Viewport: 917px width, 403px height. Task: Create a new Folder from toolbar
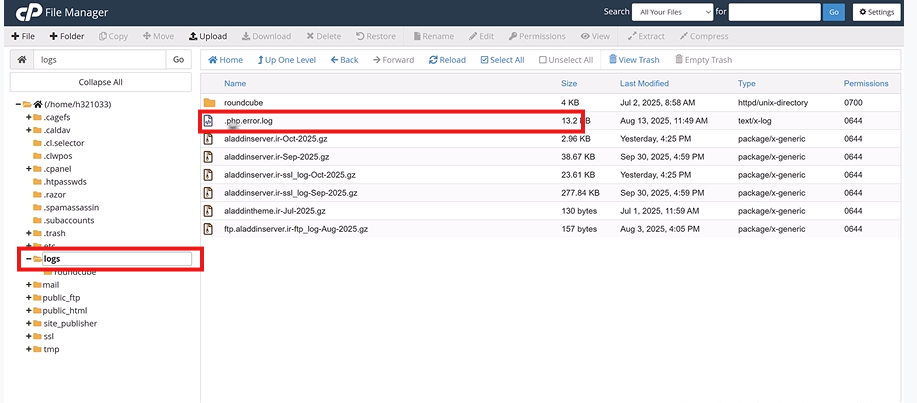(67, 36)
